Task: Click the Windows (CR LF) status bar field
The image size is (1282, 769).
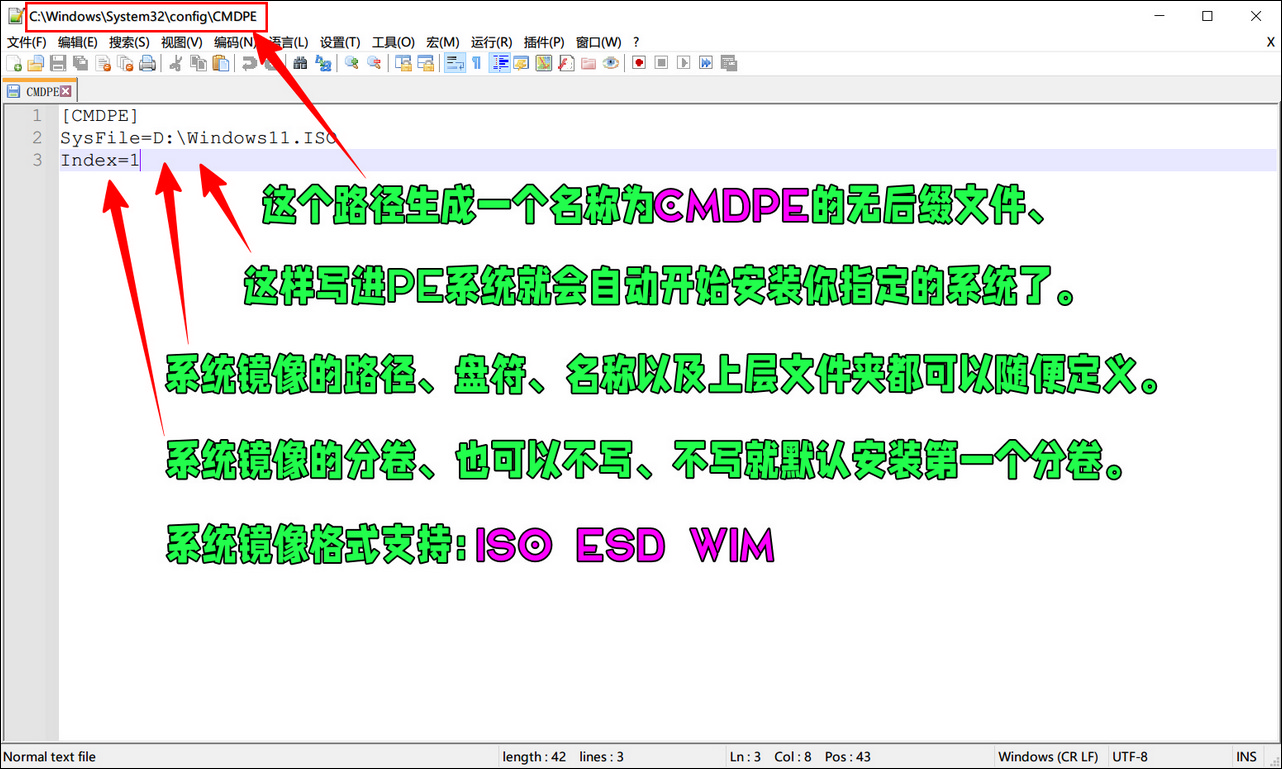Action: [1048, 757]
